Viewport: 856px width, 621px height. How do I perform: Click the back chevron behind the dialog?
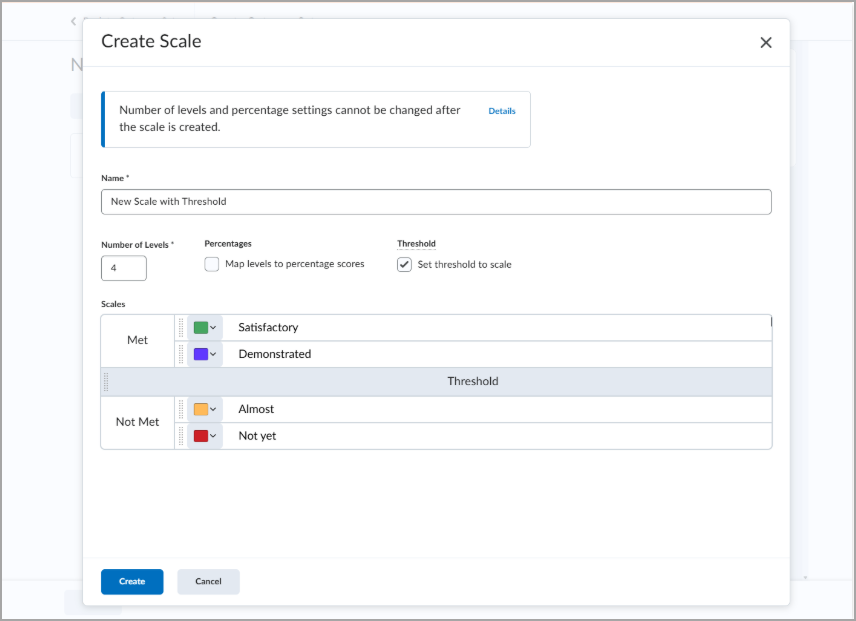coord(73,21)
